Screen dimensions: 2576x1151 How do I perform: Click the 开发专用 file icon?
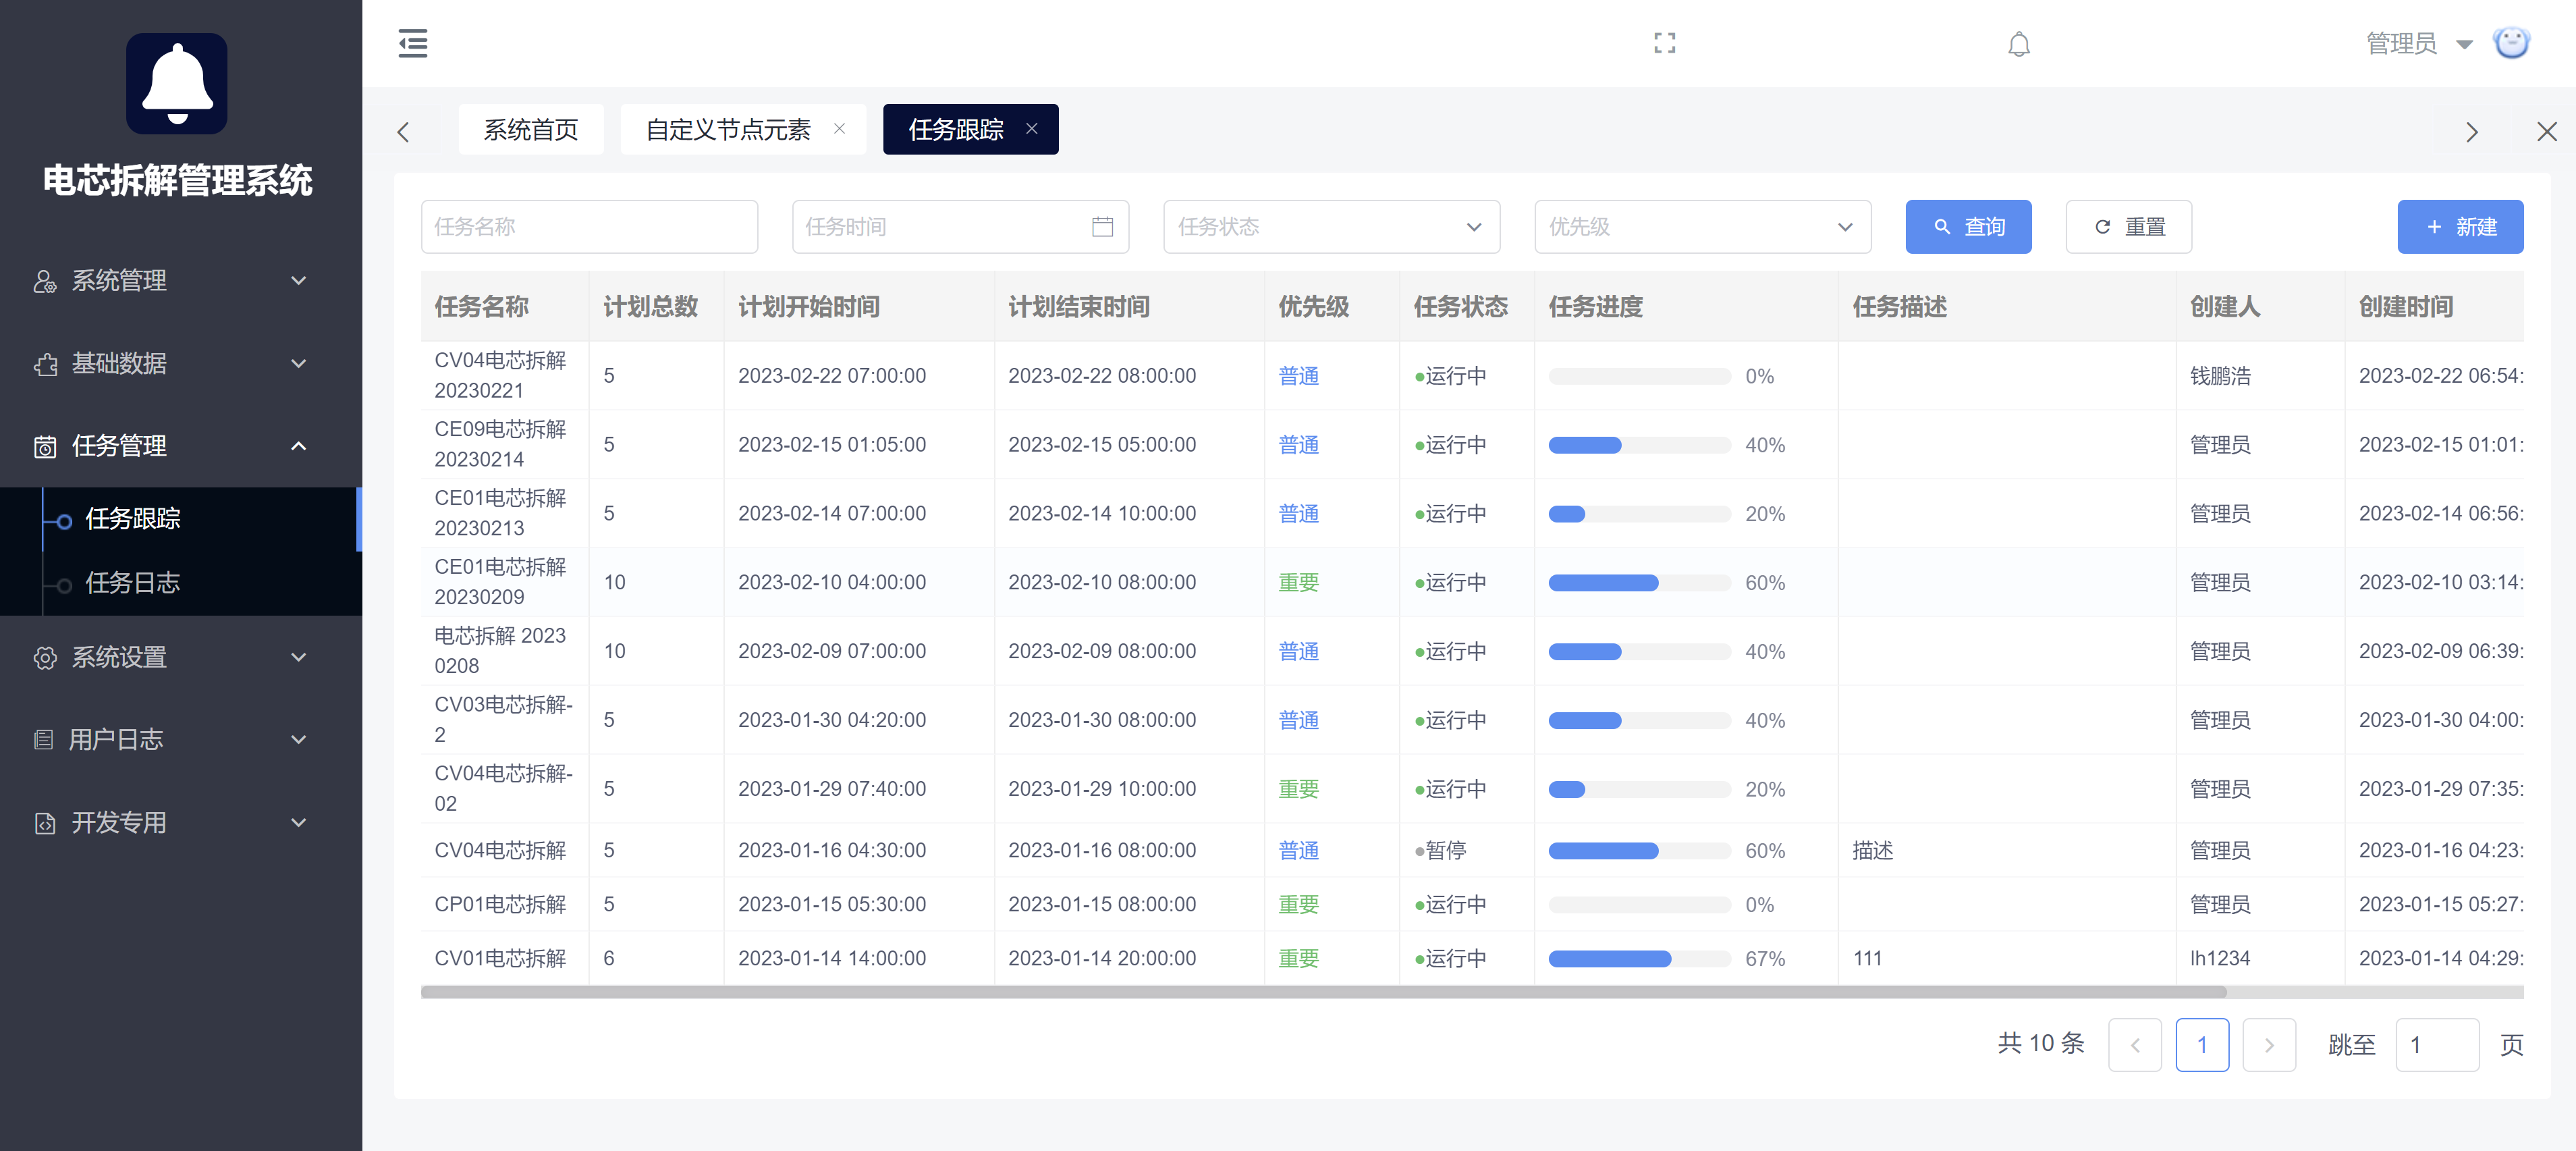coord(45,823)
